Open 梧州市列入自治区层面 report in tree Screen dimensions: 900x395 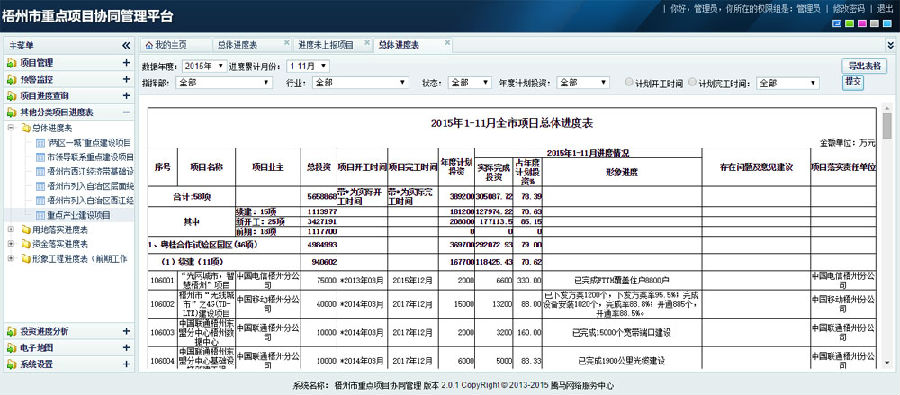[91, 187]
